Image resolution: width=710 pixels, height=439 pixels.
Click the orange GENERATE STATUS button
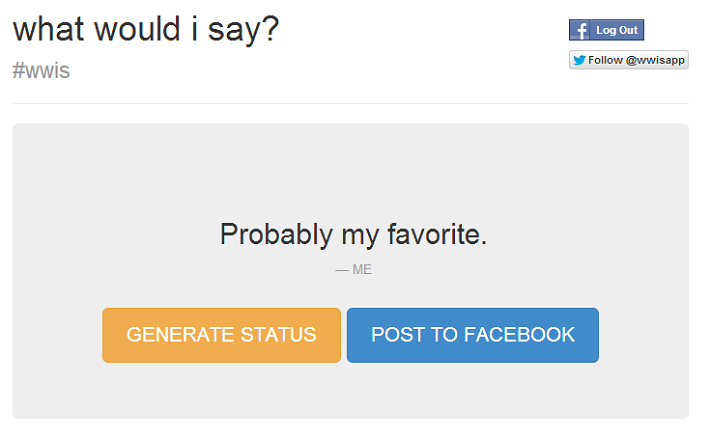click(x=221, y=335)
